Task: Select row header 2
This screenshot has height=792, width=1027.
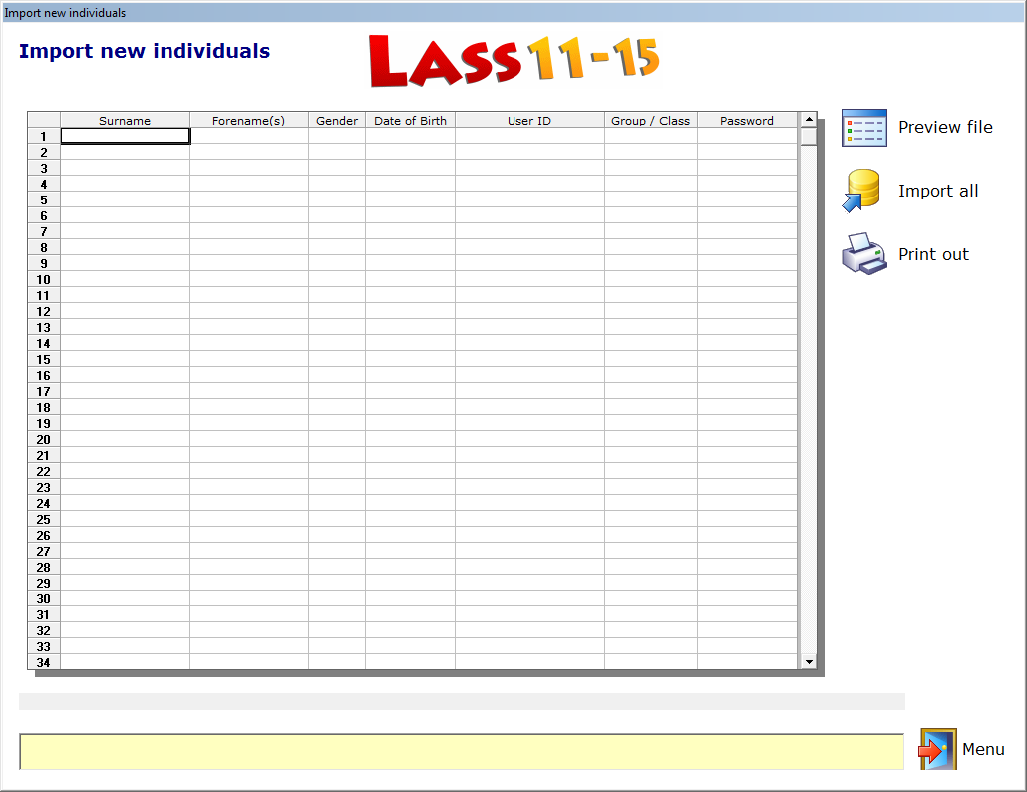Action: 44,152
